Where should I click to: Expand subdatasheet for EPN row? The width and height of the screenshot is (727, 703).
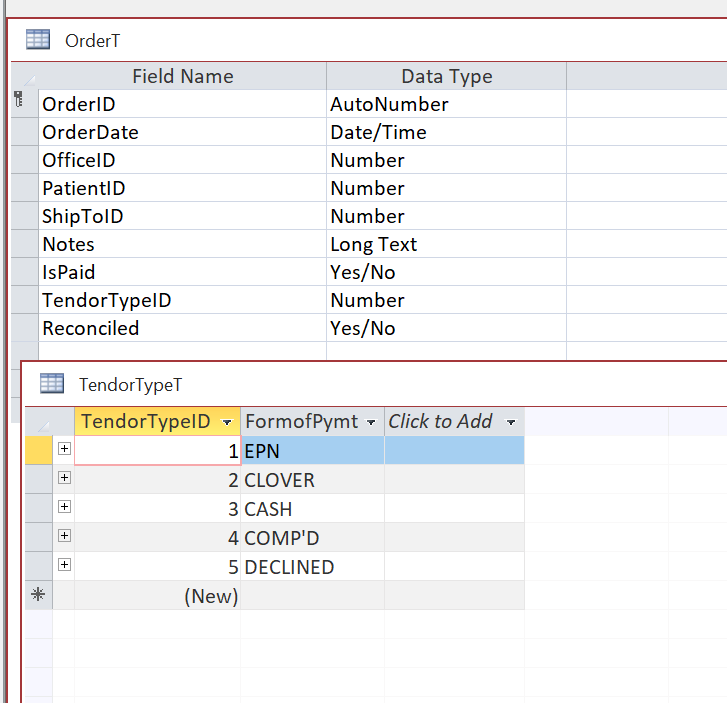coord(64,449)
